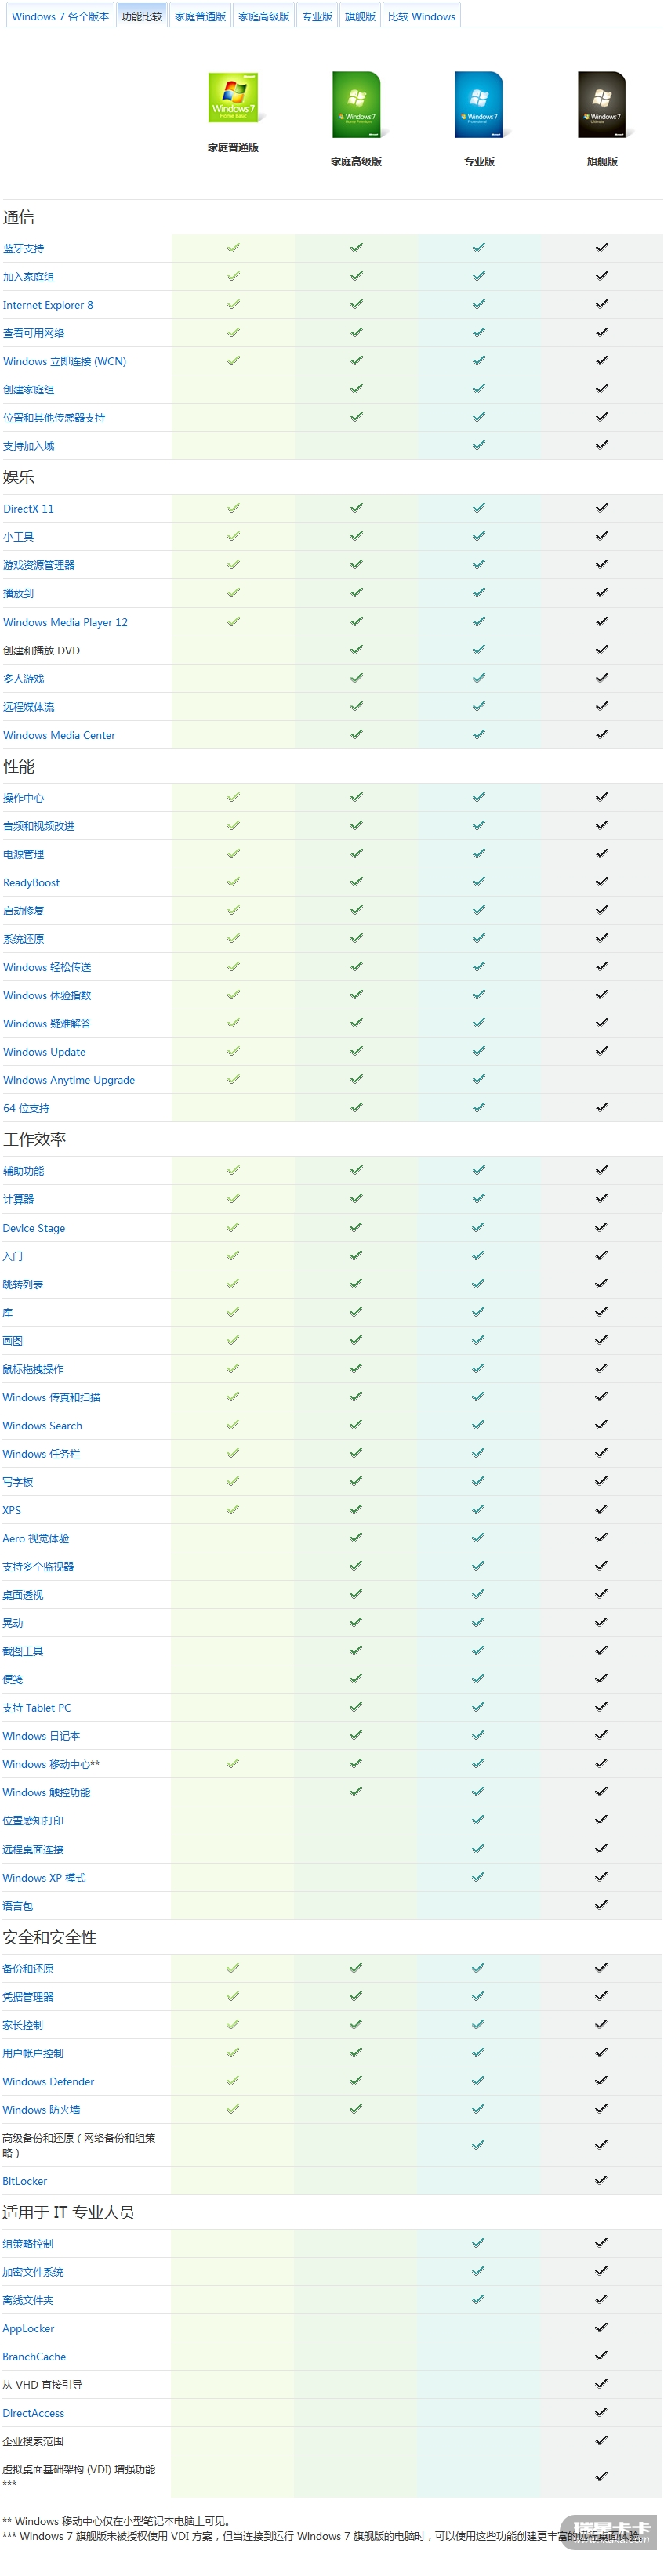Image resolution: width=664 pixels, height=2576 pixels.
Task: Open the DirectX 11 feature link
Action: 29,509
